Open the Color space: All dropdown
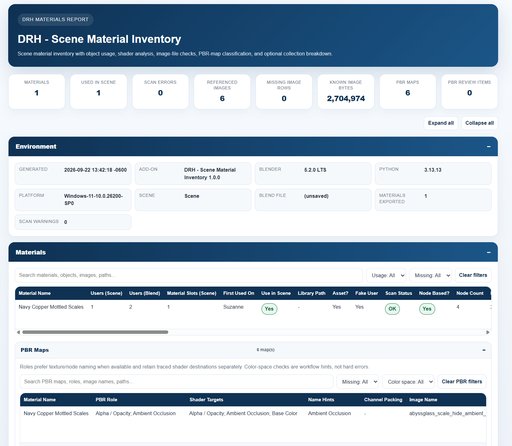The height and width of the screenshot is (446, 512). (x=409, y=382)
